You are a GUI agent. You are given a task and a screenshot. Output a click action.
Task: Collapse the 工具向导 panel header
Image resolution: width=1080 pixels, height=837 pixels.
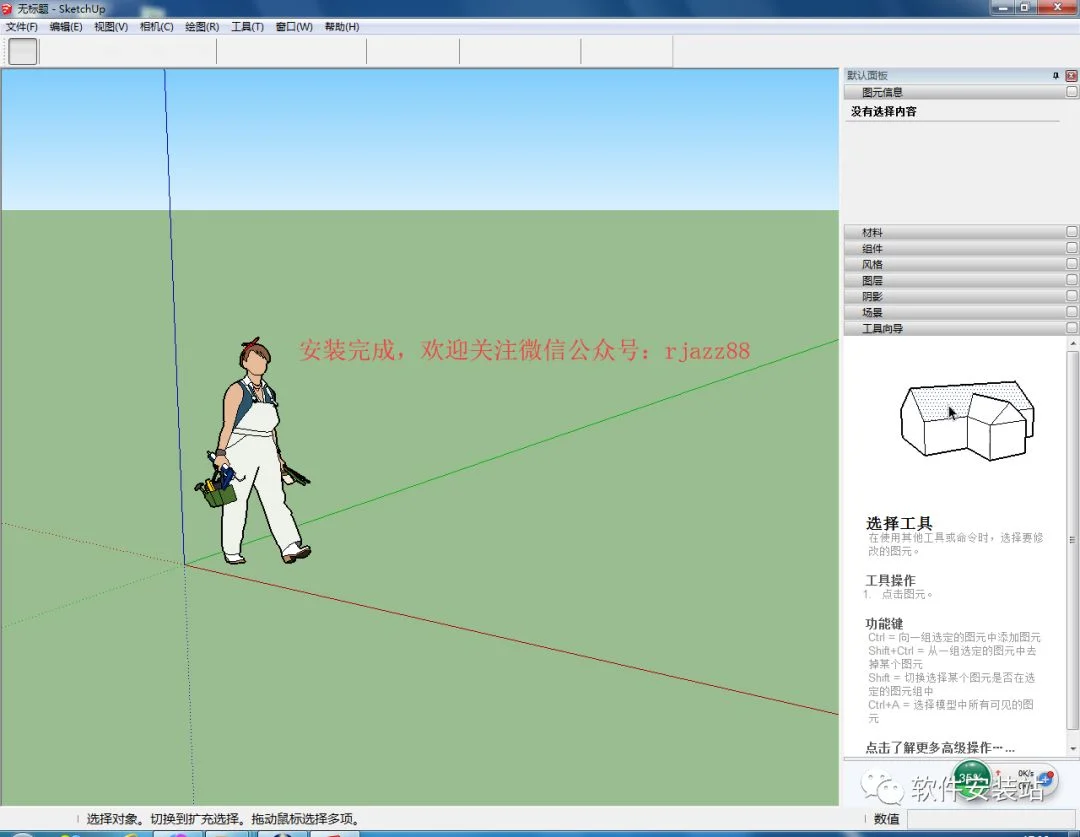(960, 328)
